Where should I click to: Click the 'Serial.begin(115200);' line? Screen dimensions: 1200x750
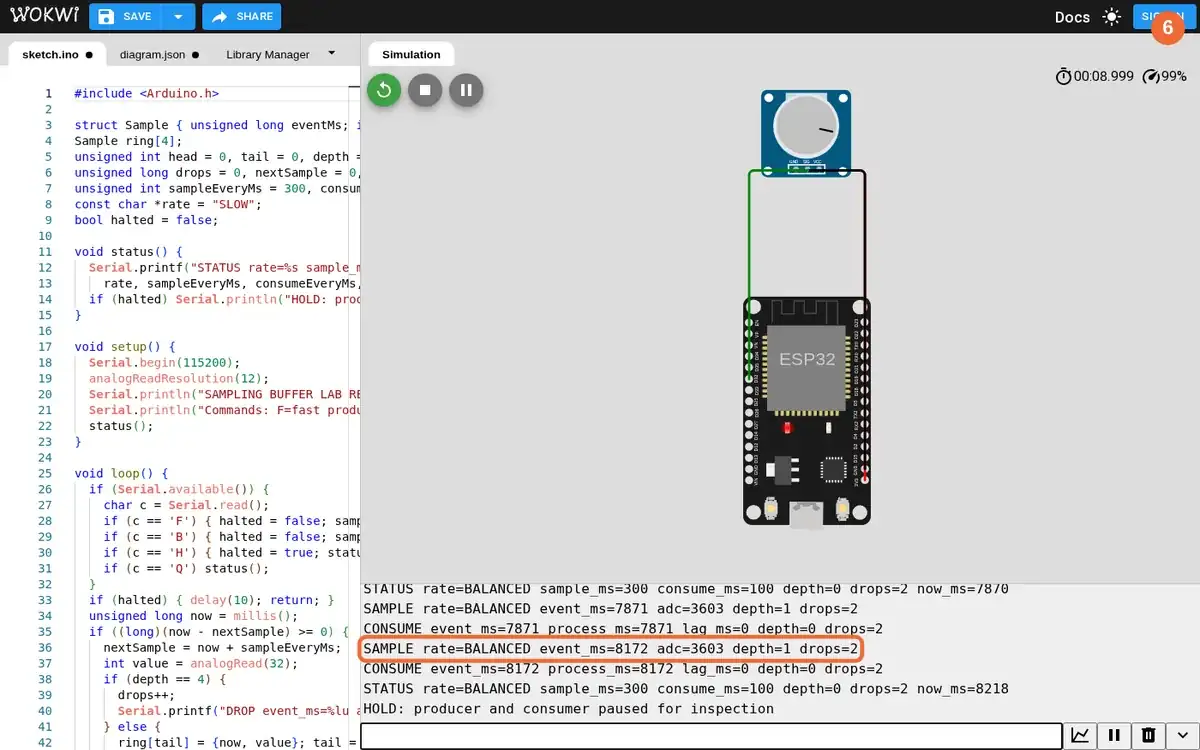pyautogui.click(x=164, y=363)
